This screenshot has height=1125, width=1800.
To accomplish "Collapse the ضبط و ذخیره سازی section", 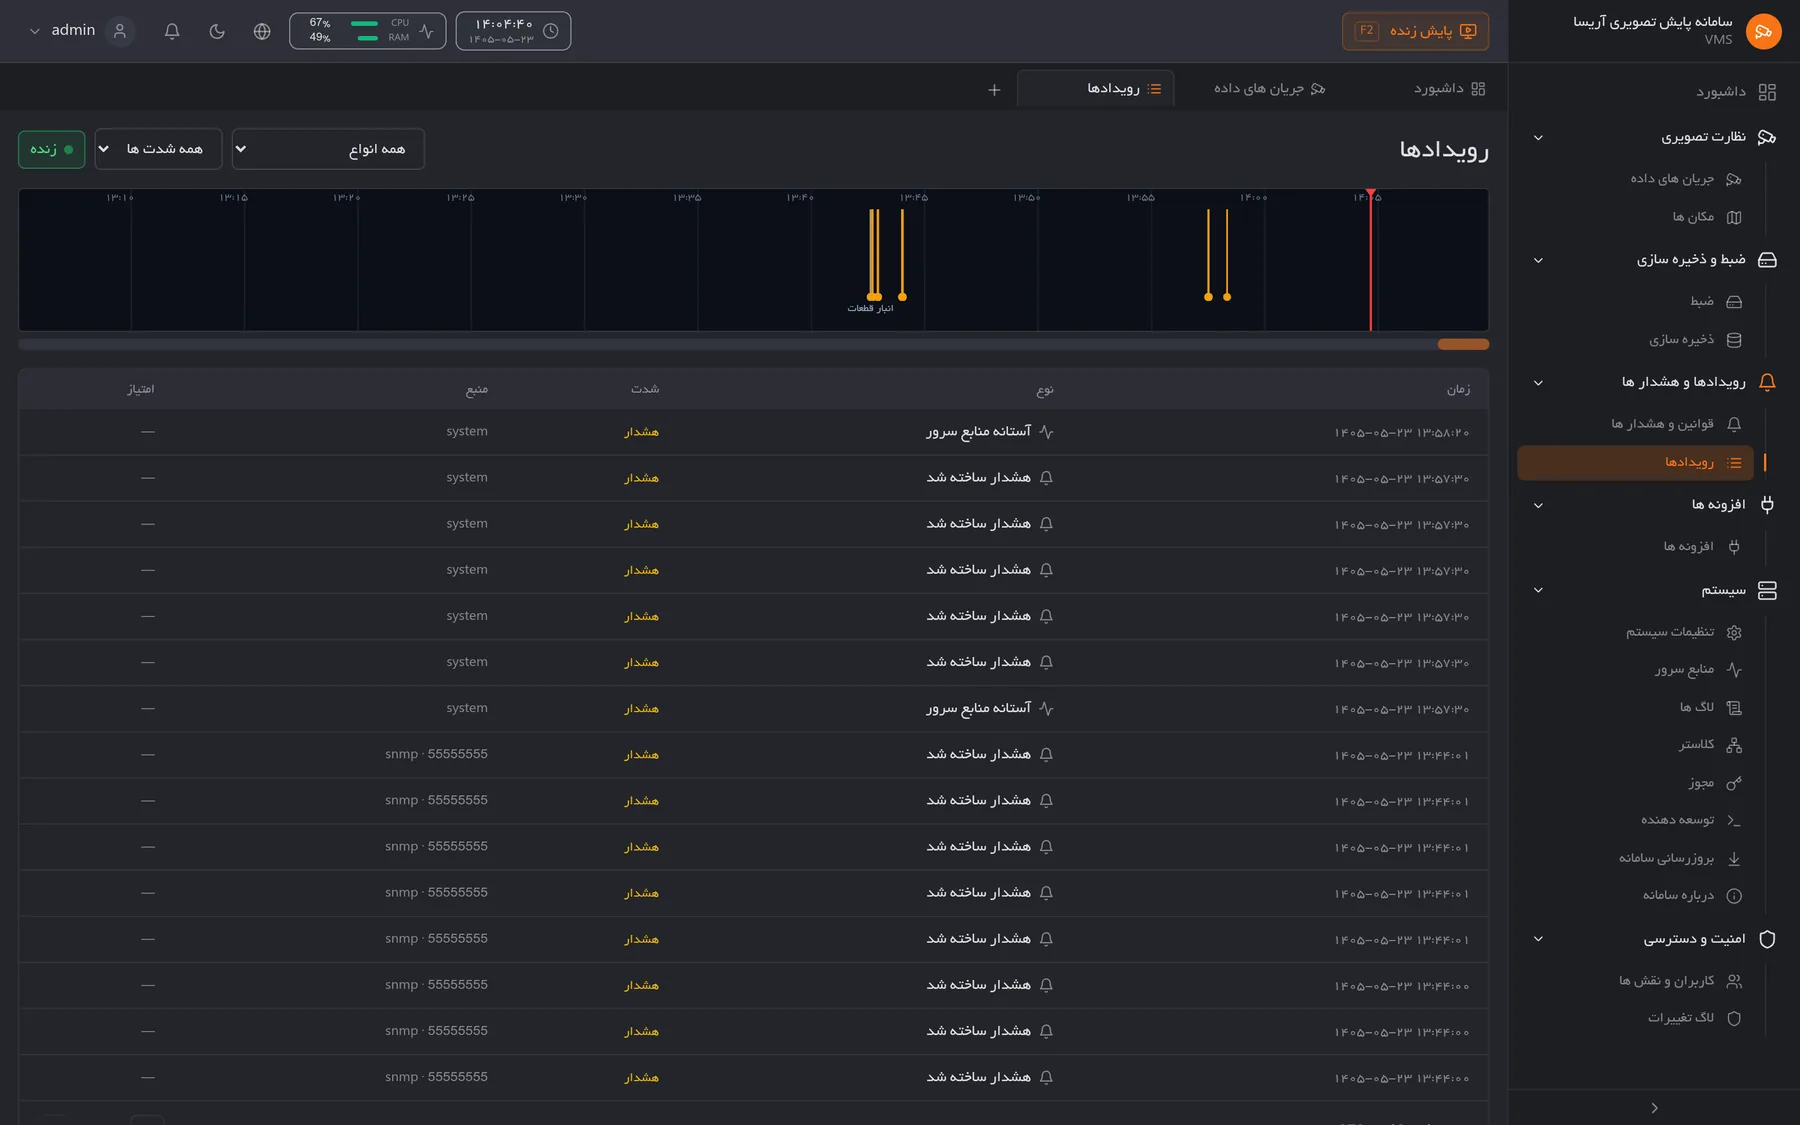I will click(x=1538, y=260).
